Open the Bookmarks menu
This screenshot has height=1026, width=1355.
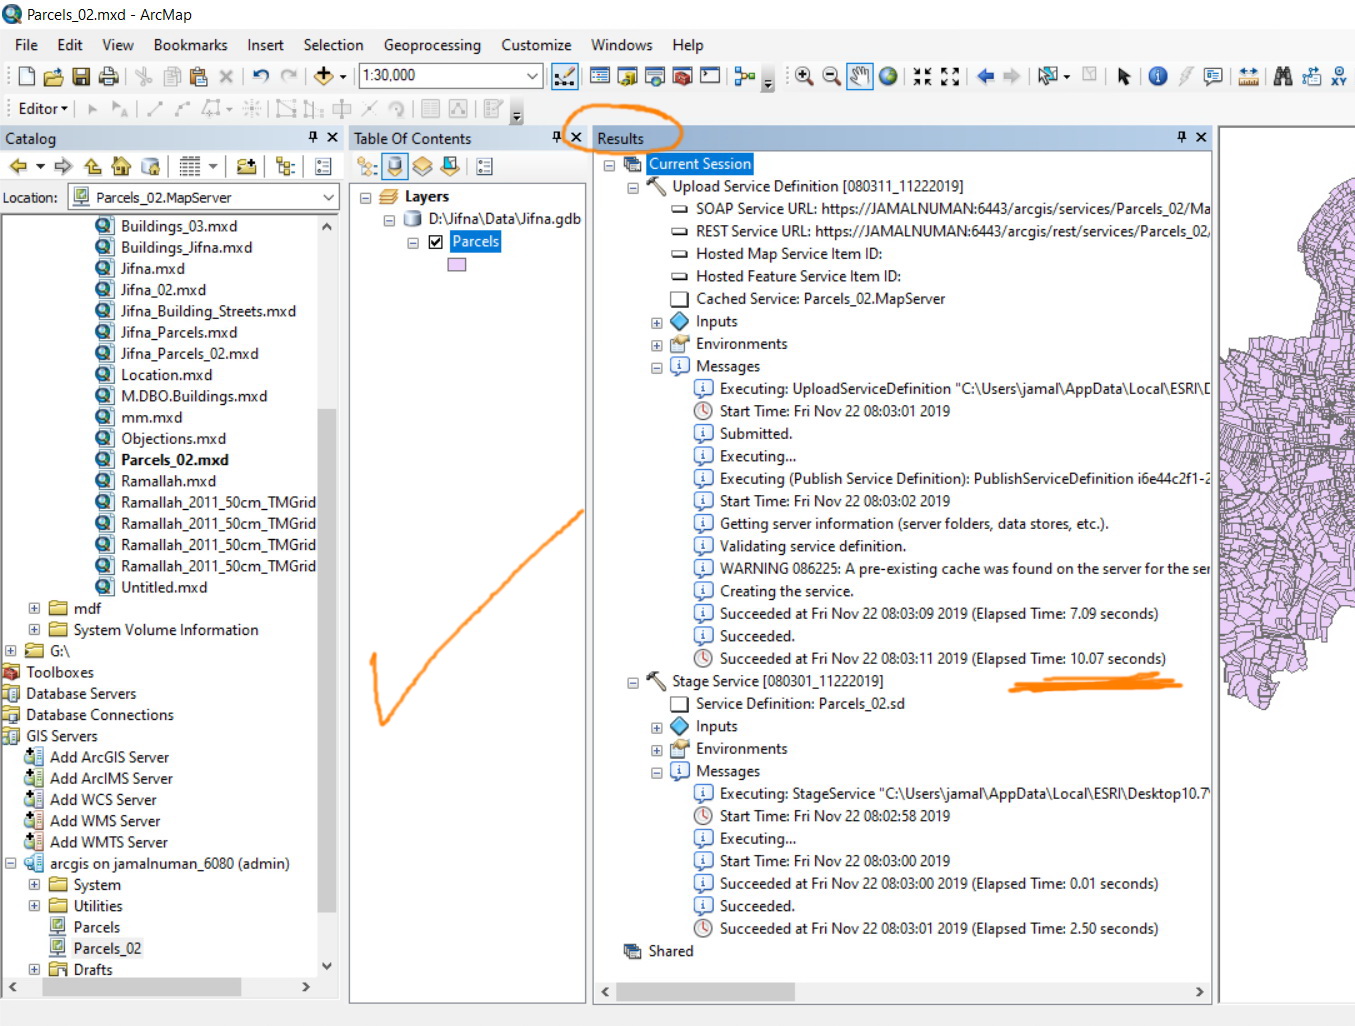(190, 45)
